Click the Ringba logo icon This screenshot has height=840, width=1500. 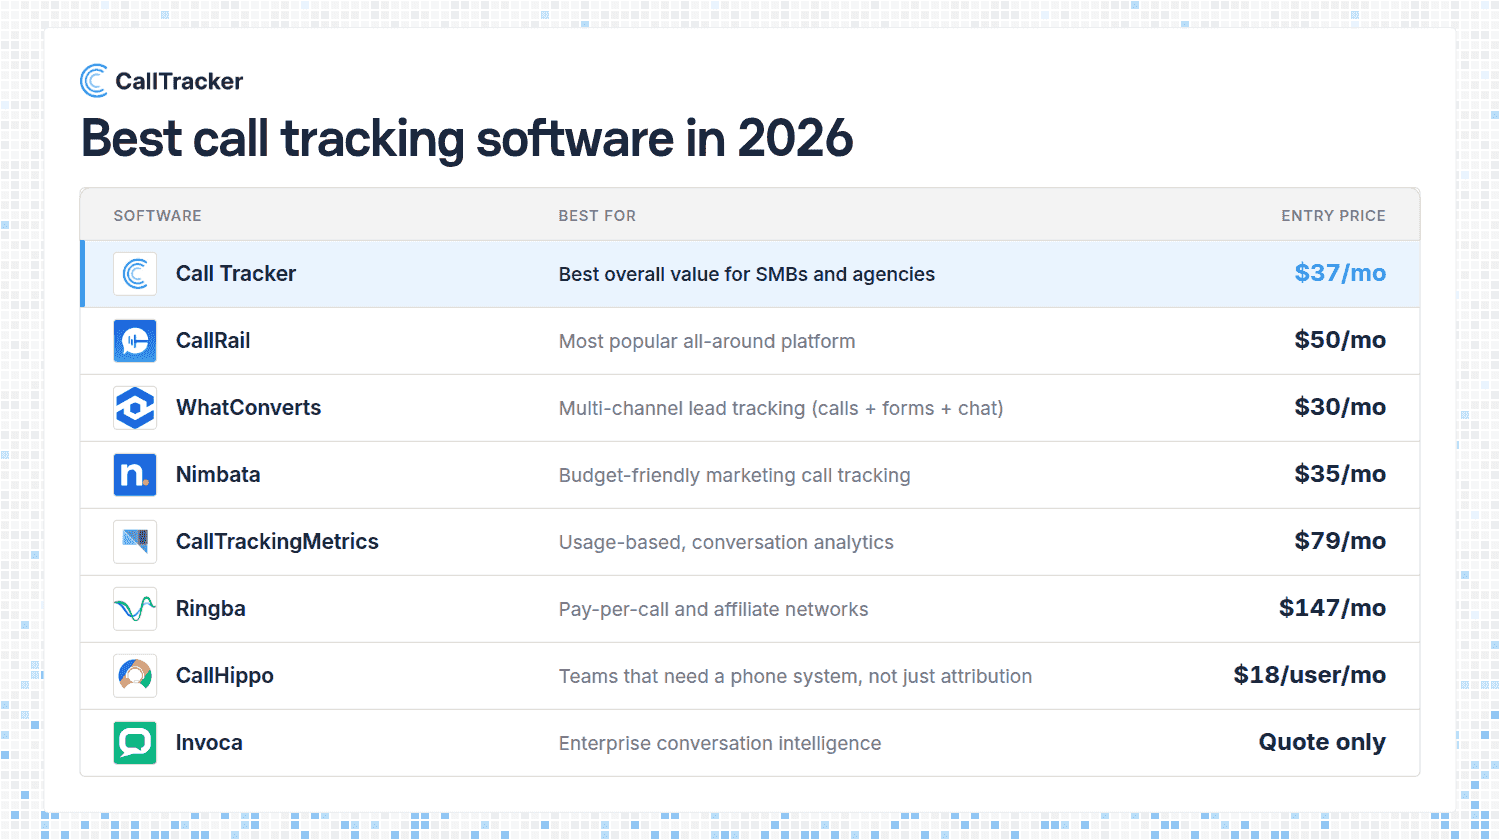point(135,609)
